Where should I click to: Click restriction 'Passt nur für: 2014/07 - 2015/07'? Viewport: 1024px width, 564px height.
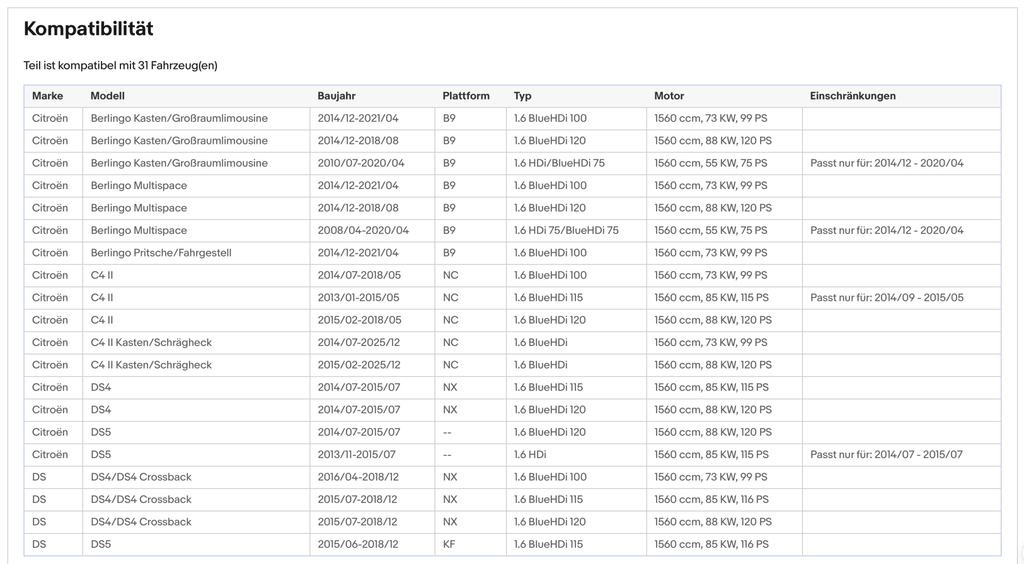(x=887, y=454)
